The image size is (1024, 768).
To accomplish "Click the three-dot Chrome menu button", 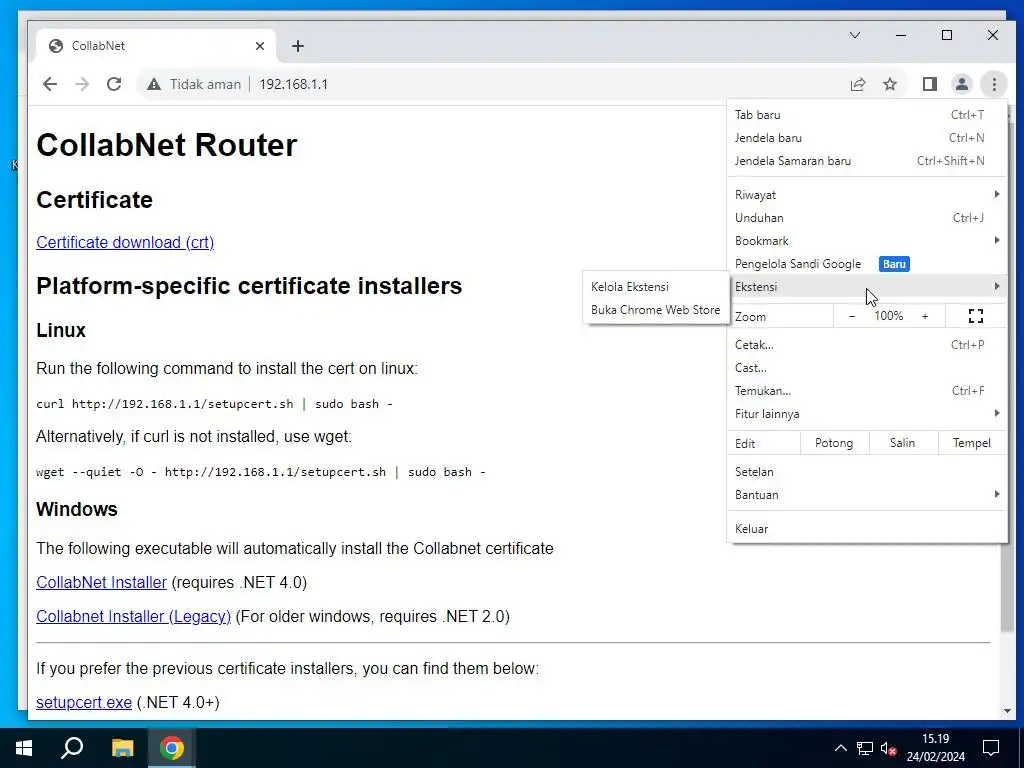I will point(994,84).
